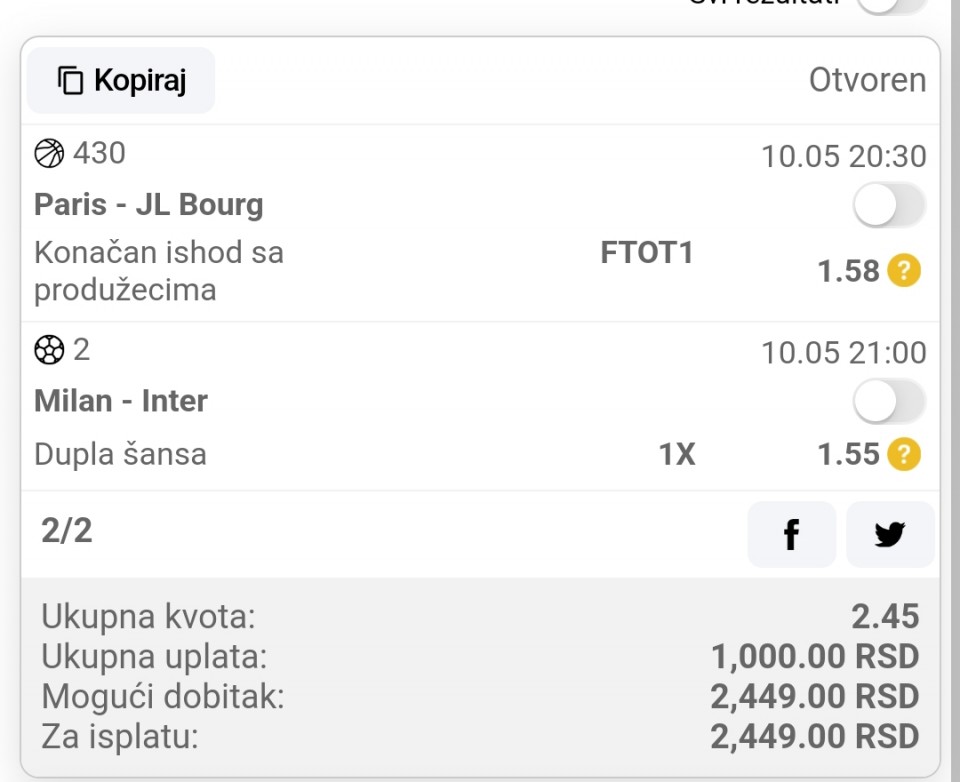This screenshot has width=960, height=782.
Task: Click the 1.58 odds value
Action: (x=848, y=271)
